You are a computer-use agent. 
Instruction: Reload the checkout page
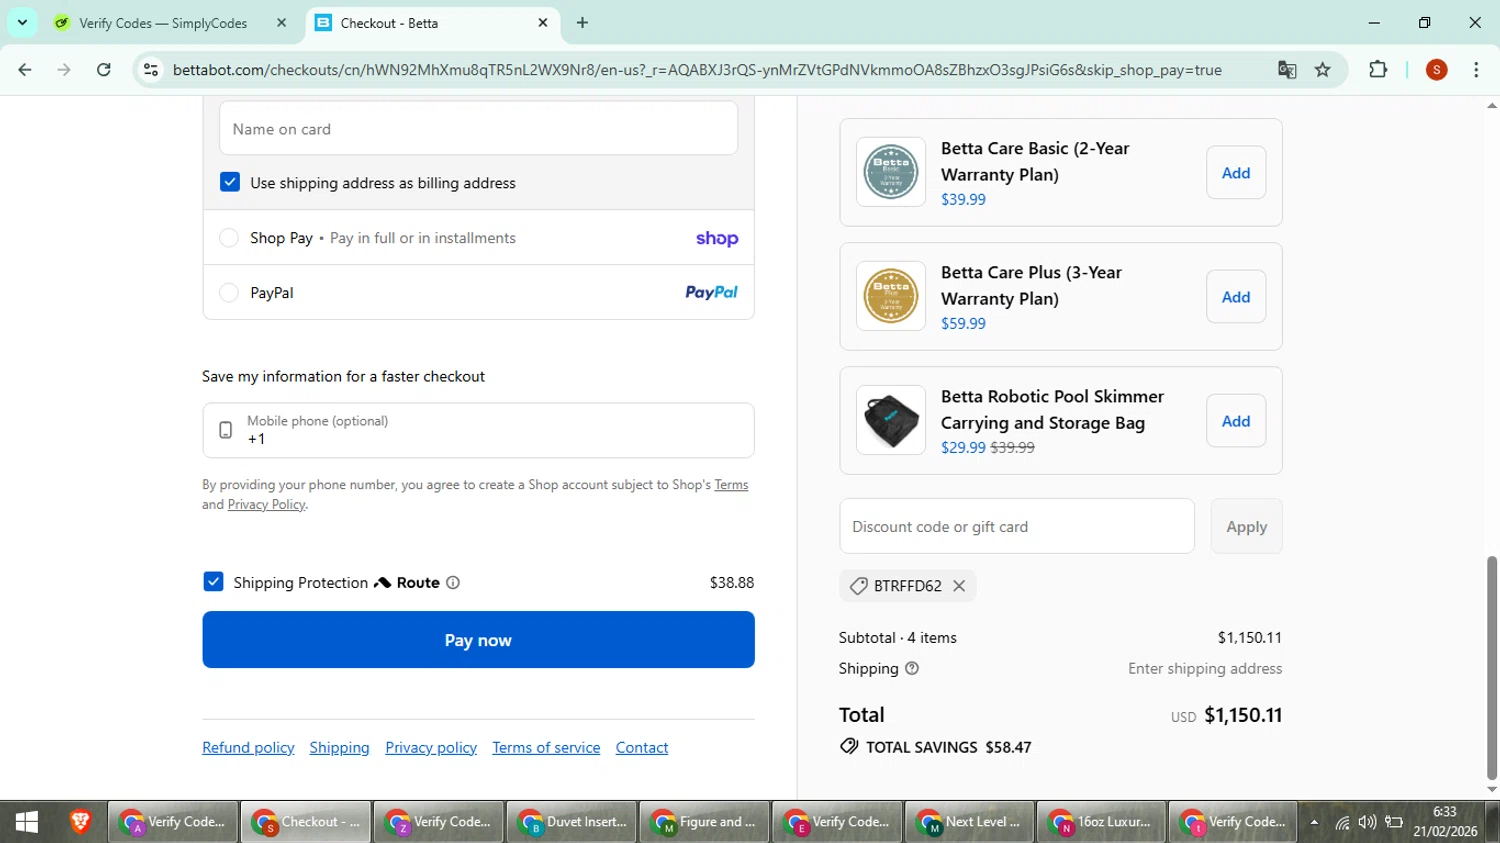coord(104,70)
